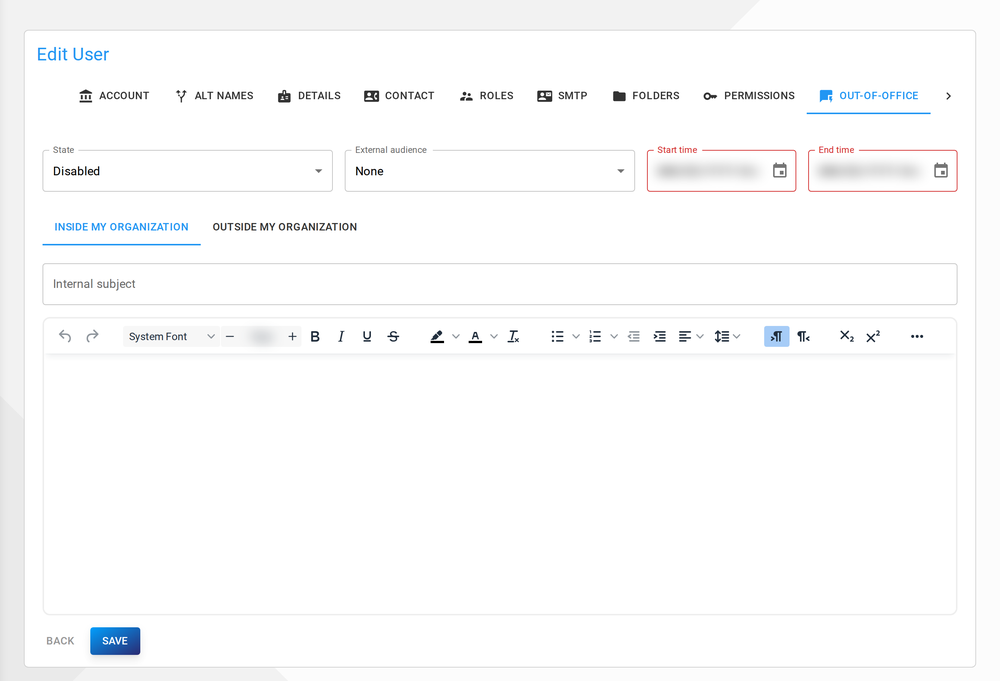The image size is (1000, 681).
Task: Open End time calendar picker
Action: (941, 170)
